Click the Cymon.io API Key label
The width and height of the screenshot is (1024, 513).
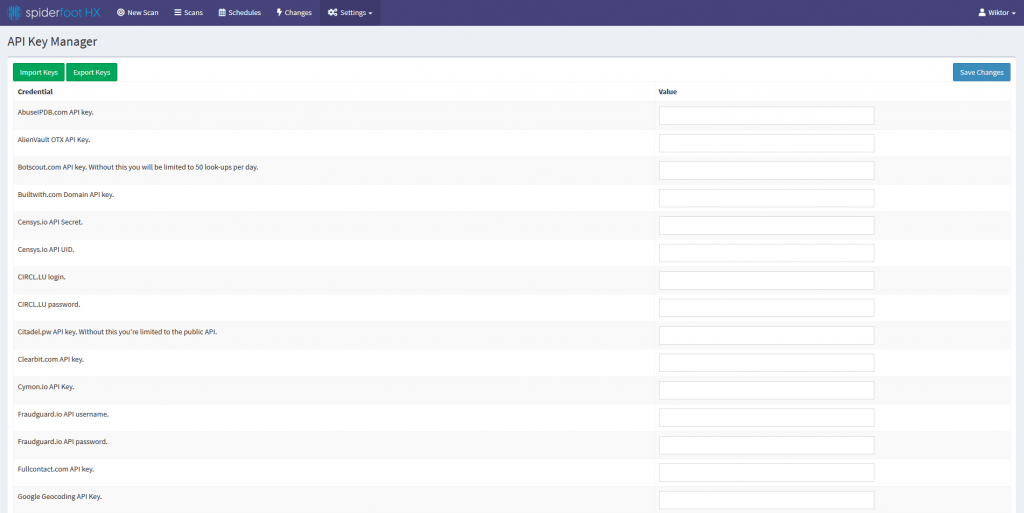pos(46,386)
